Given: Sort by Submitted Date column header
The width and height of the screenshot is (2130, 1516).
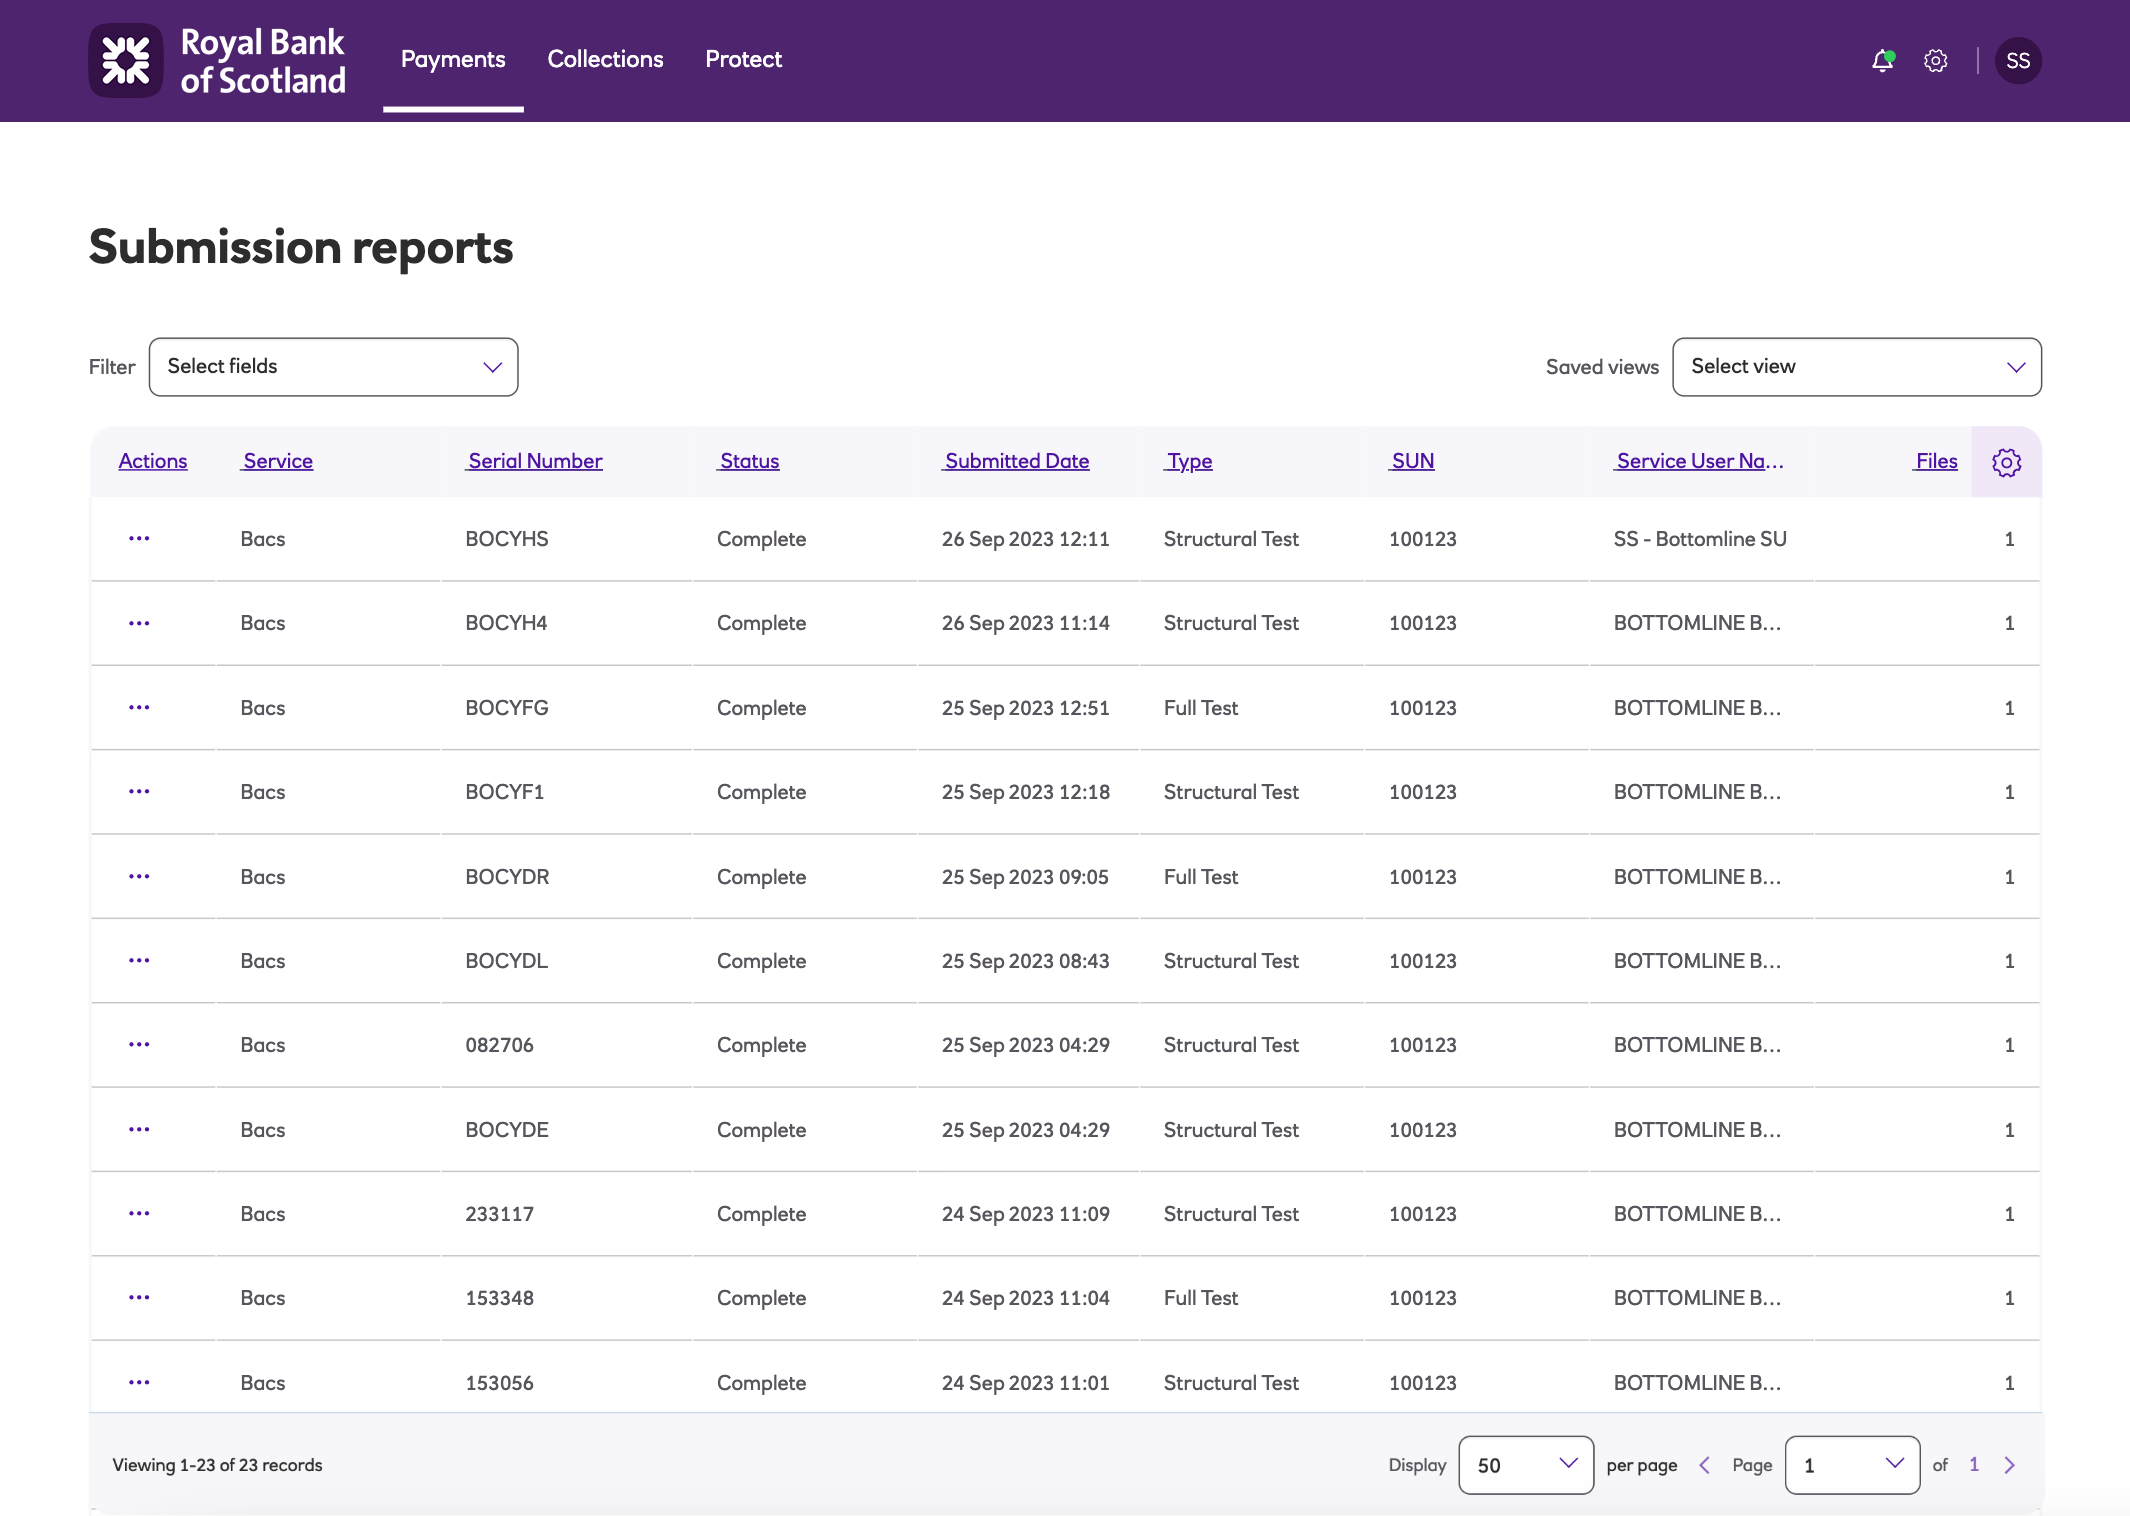Looking at the screenshot, I should coord(1016,461).
